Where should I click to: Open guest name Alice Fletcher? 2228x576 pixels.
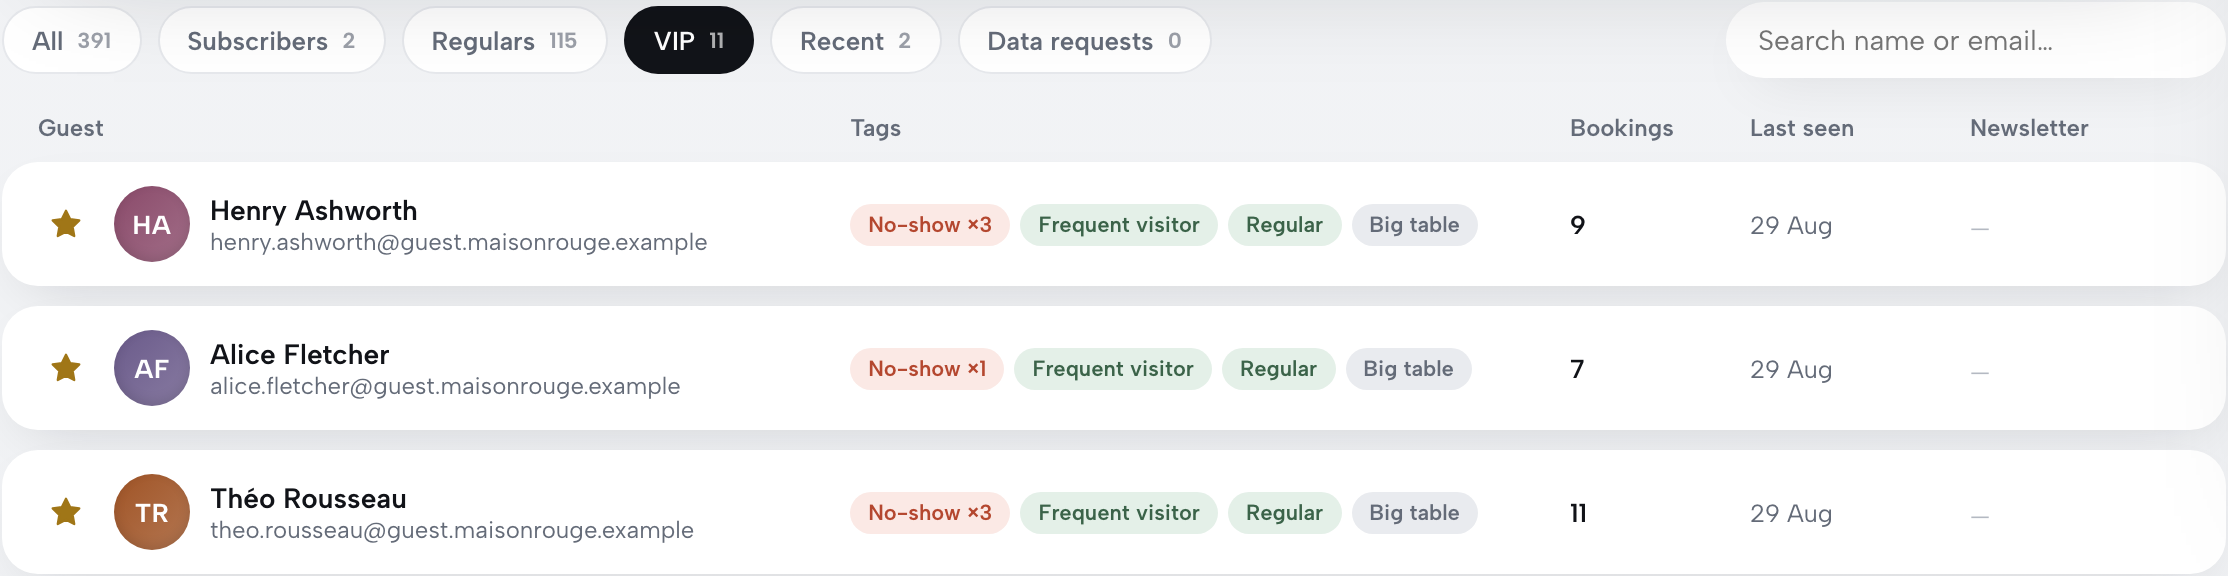pyautogui.click(x=300, y=355)
